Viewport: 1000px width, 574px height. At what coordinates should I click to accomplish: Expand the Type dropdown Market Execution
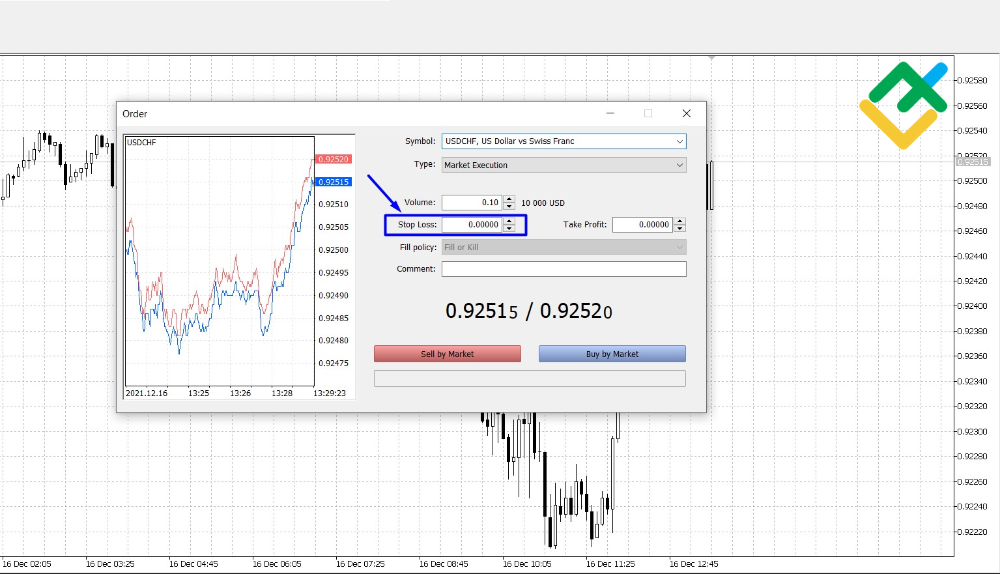pyautogui.click(x=564, y=165)
